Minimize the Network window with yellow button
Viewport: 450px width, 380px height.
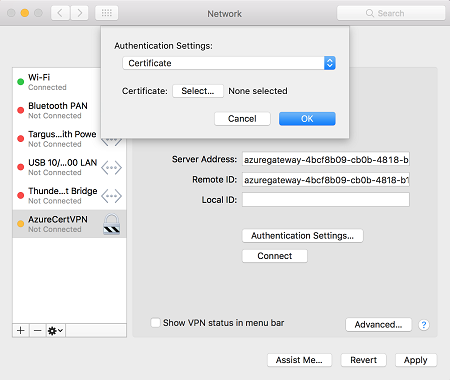click(x=25, y=13)
